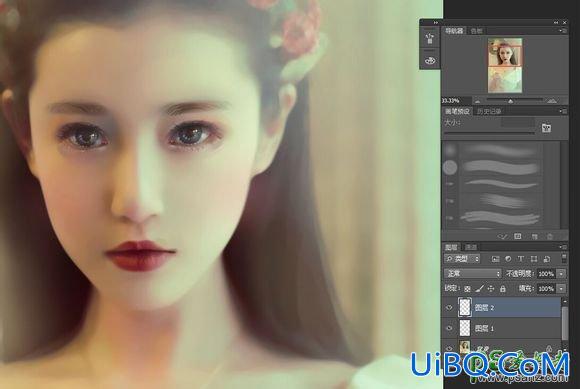Click the 填充 fill 100% field
The width and height of the screenshot is (580, 389).
pyautogui.click(x=546, y=288)
